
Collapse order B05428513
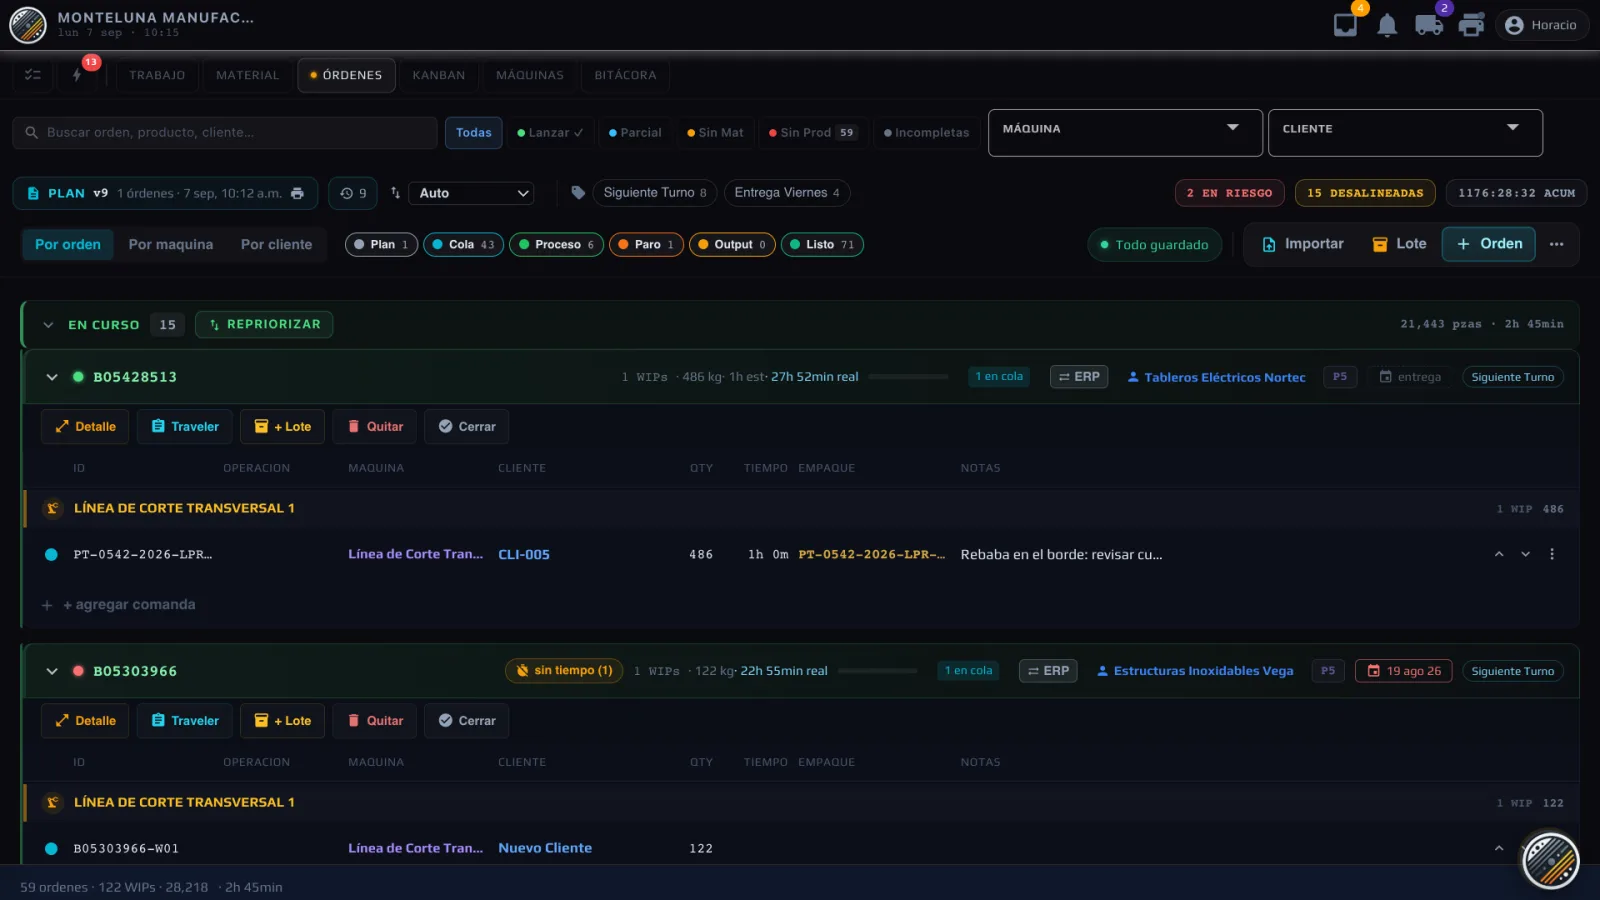pyautogui.click(x=52, y=377)
